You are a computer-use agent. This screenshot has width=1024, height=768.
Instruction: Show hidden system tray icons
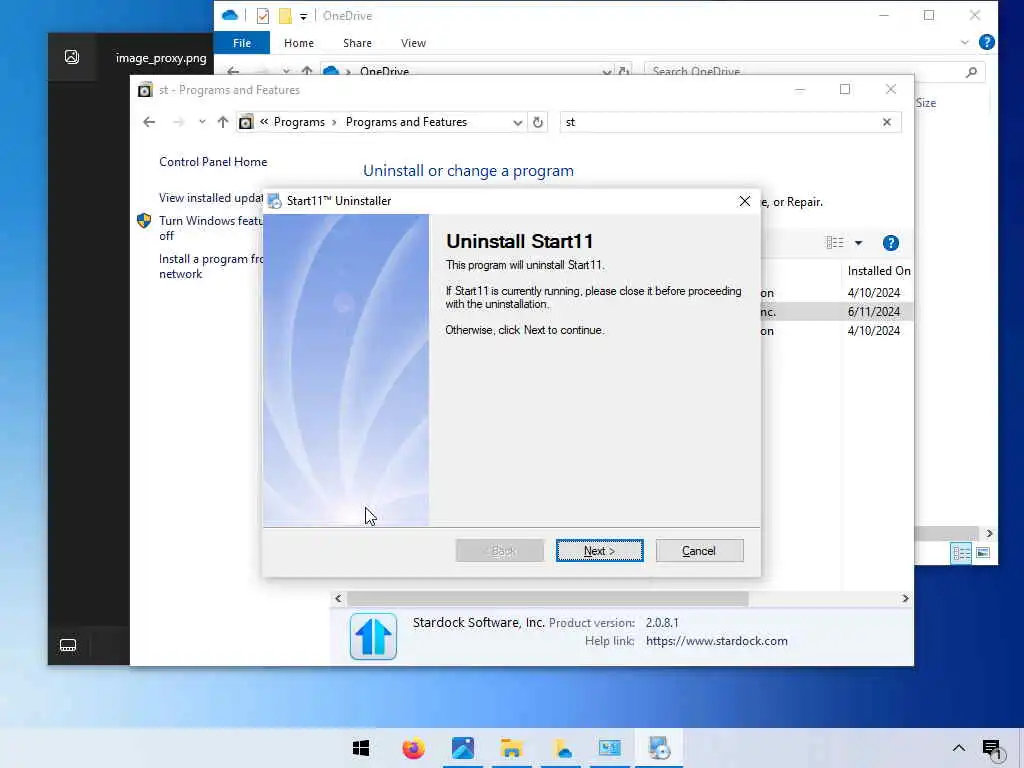pyautogui.click(x=958, y=748)
